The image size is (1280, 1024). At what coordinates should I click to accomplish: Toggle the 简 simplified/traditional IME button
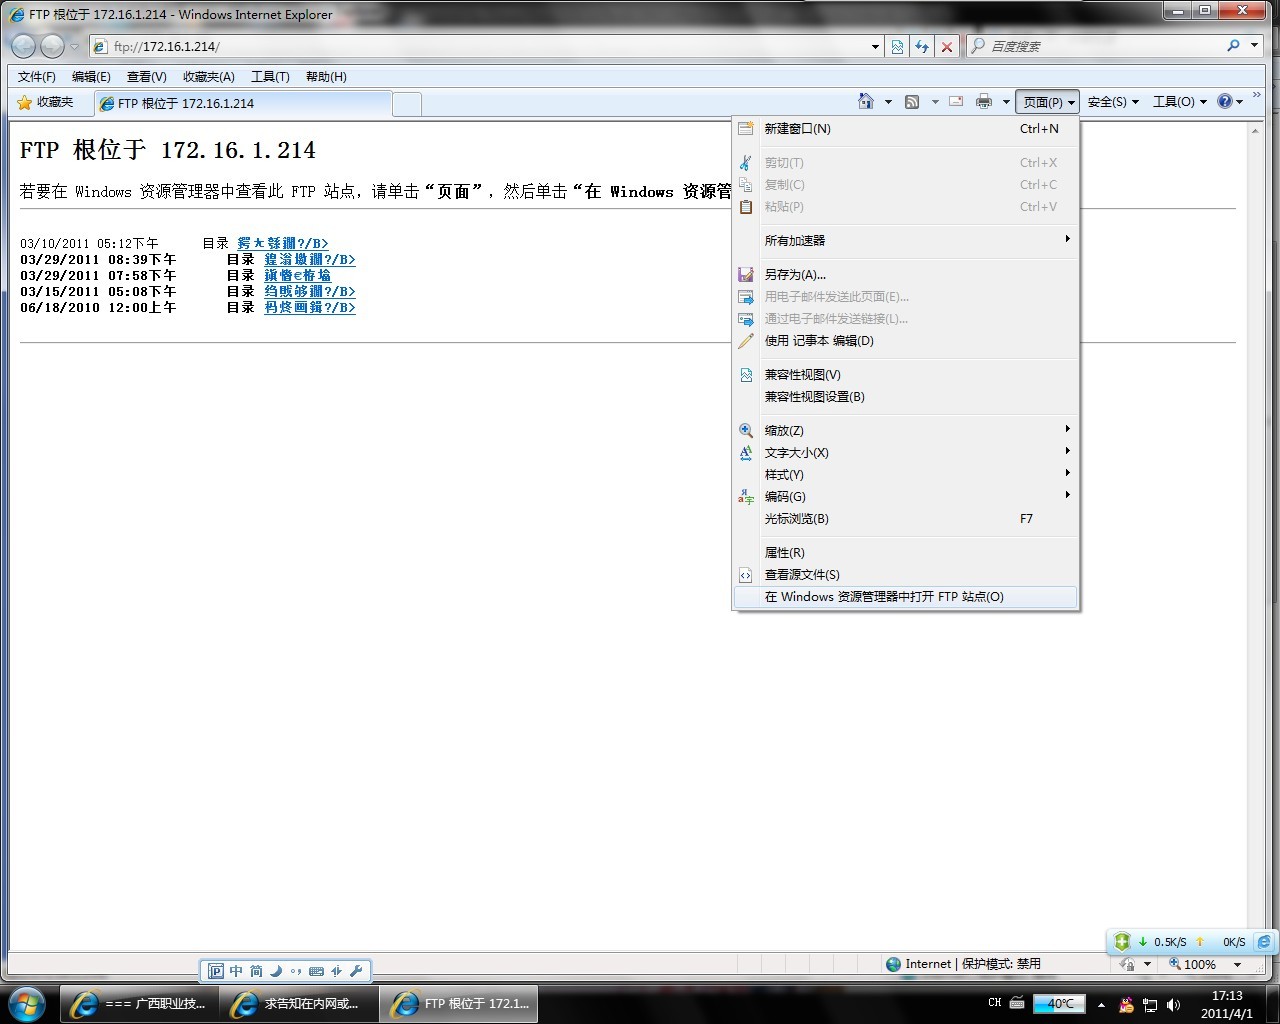[256, 970]
